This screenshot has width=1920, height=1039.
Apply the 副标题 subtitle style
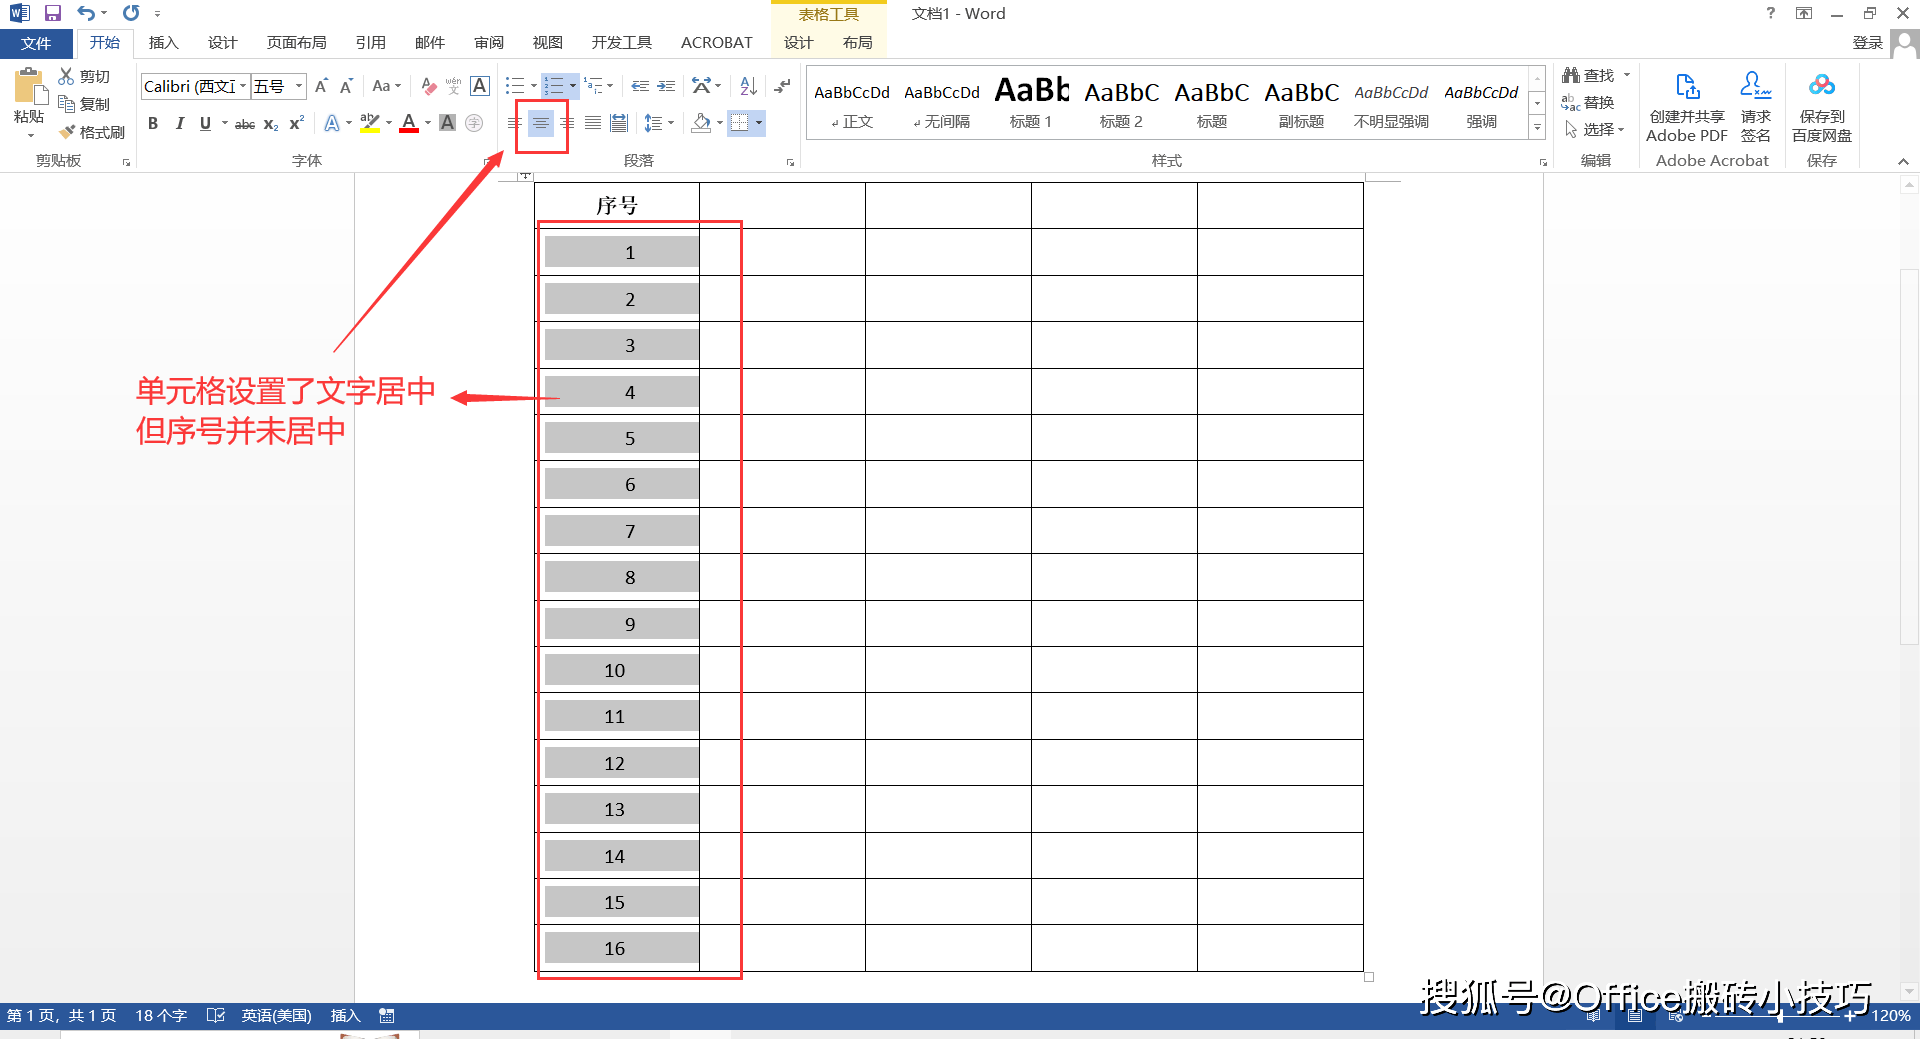pyautogui.click(x=1301, y=102)
